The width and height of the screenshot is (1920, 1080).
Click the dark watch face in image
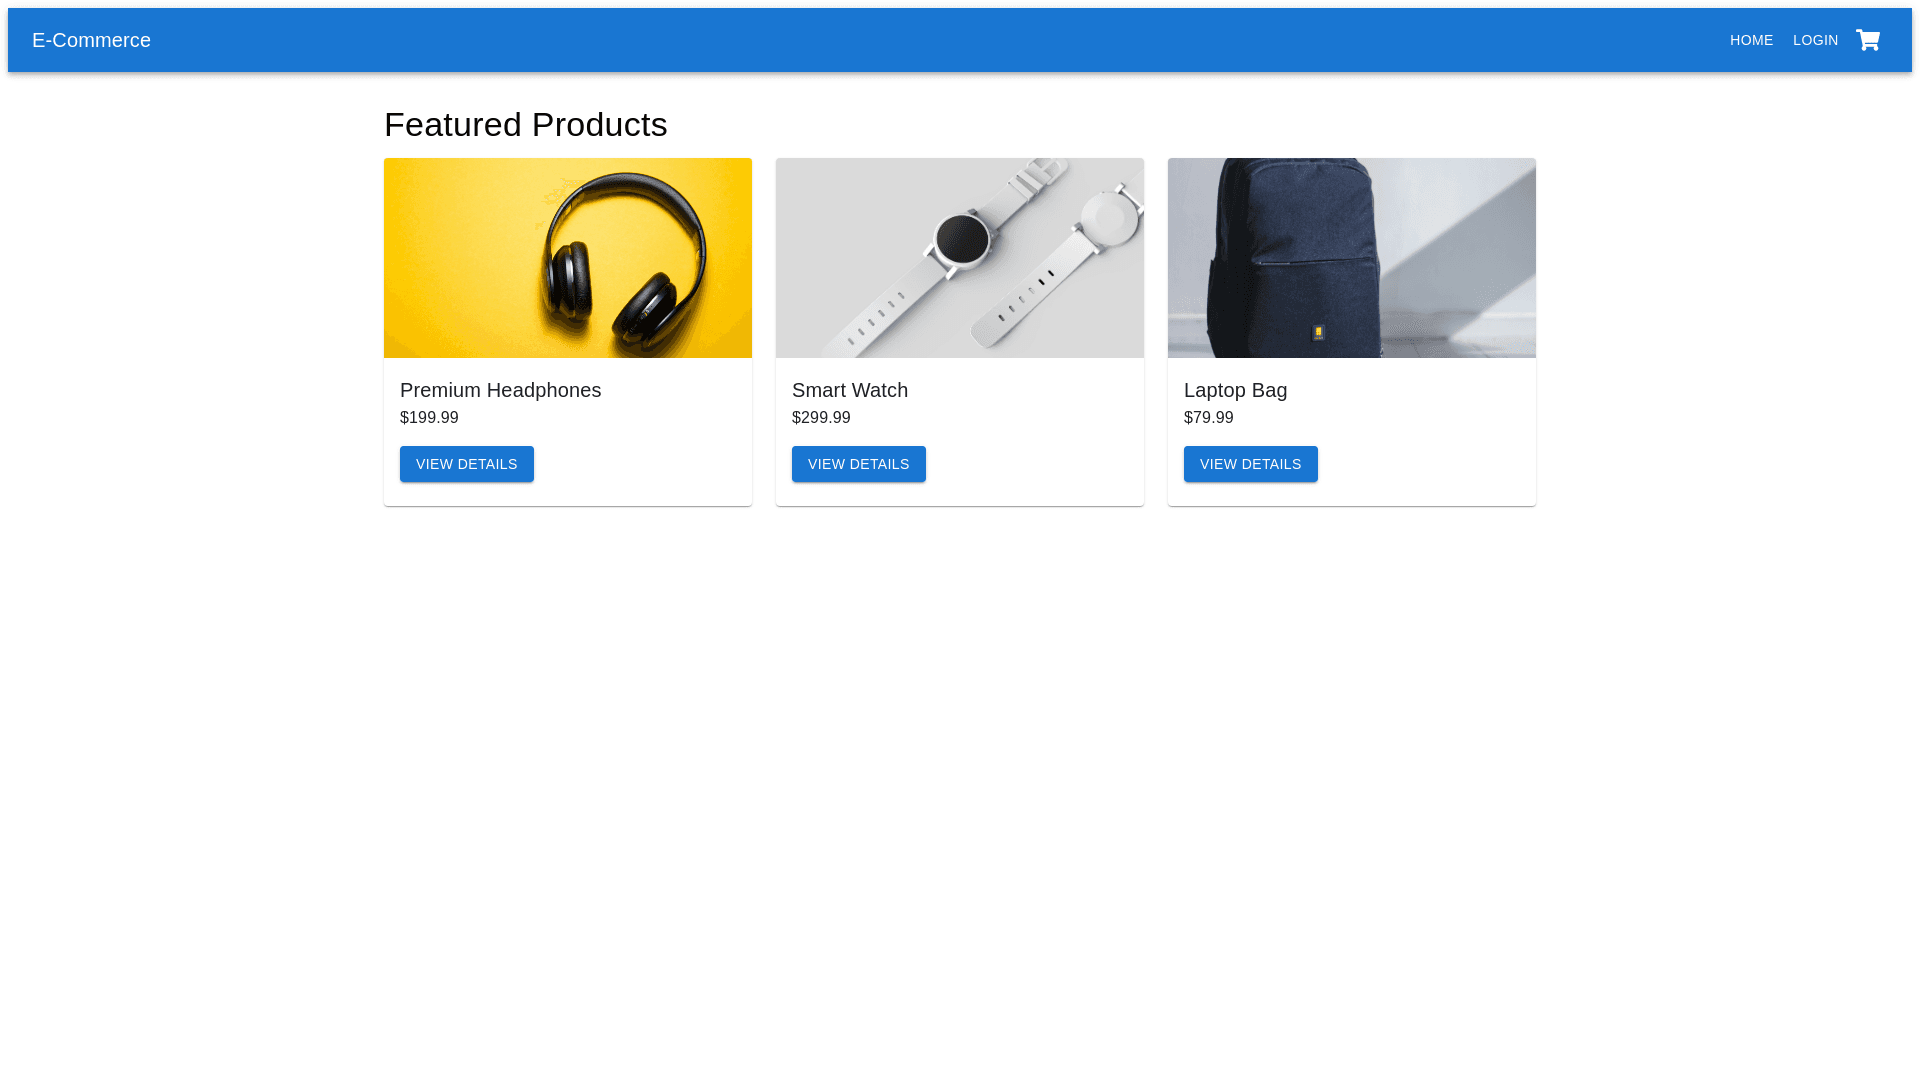click(x=962, y=240)
